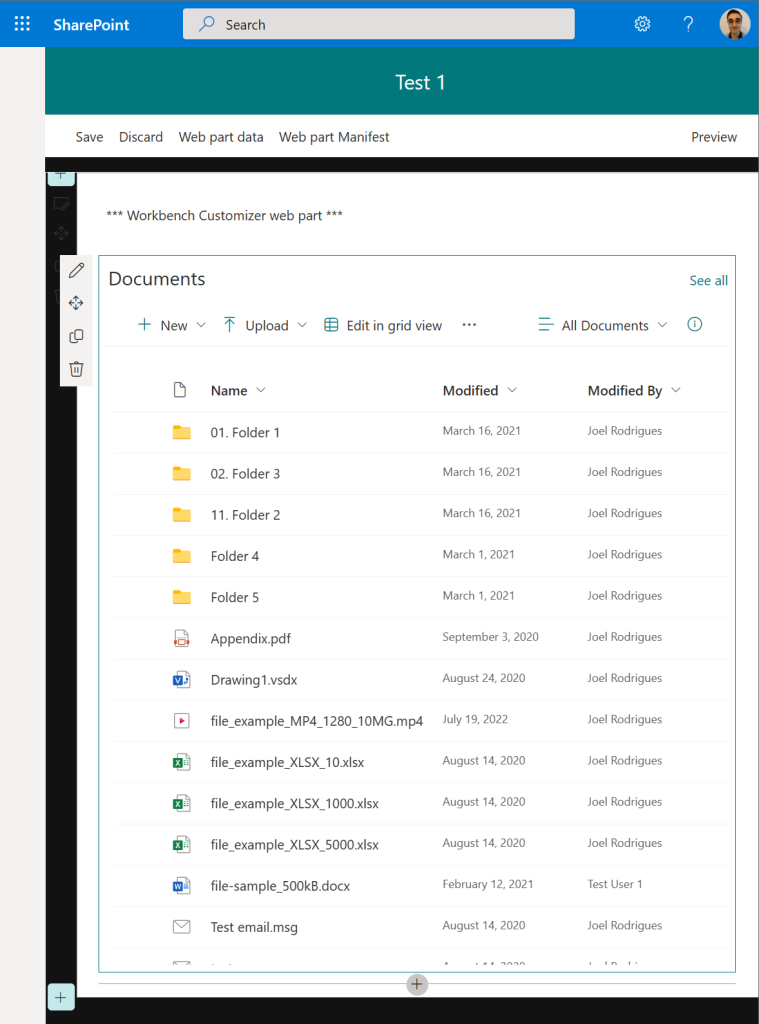Expand the Upload dropdown
This screenshot has height=1024, width=759.
(x=265, y=325)
